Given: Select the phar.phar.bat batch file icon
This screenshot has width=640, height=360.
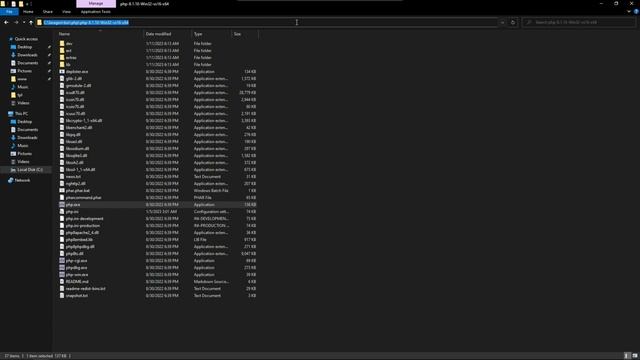Looking at the screenshot, I should pos(62,191).
